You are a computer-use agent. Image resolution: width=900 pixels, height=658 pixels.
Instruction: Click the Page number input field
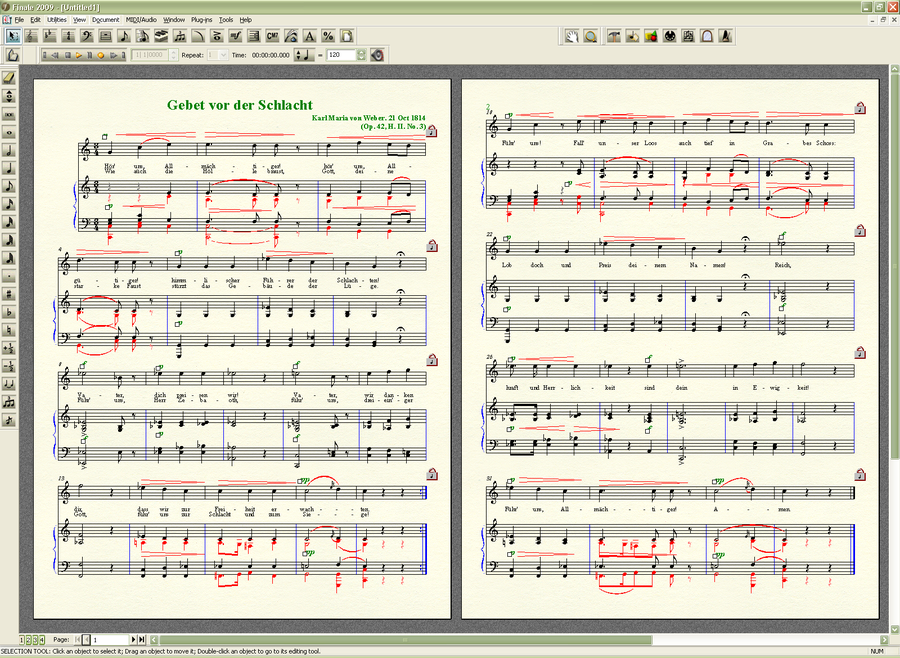110,639
